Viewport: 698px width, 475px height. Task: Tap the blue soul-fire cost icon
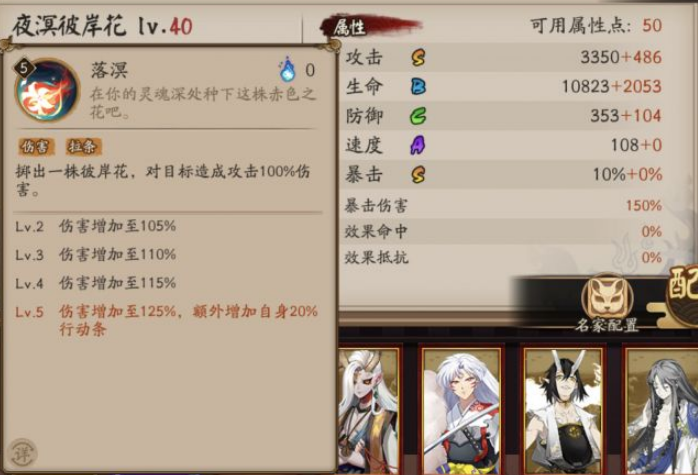coord(287,69)
